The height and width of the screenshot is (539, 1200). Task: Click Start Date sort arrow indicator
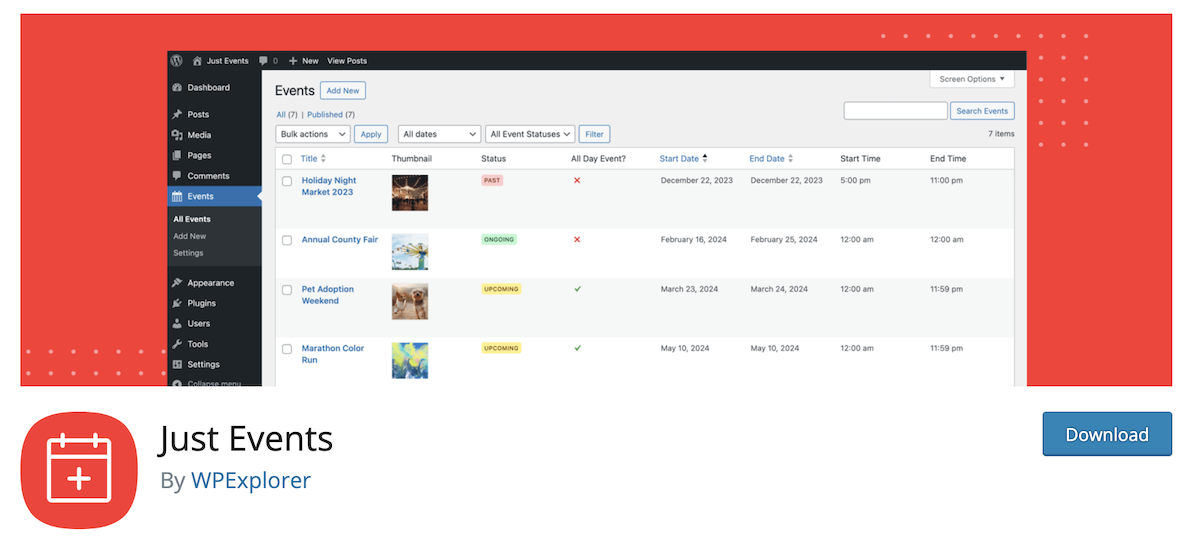[x=705, y=159]
